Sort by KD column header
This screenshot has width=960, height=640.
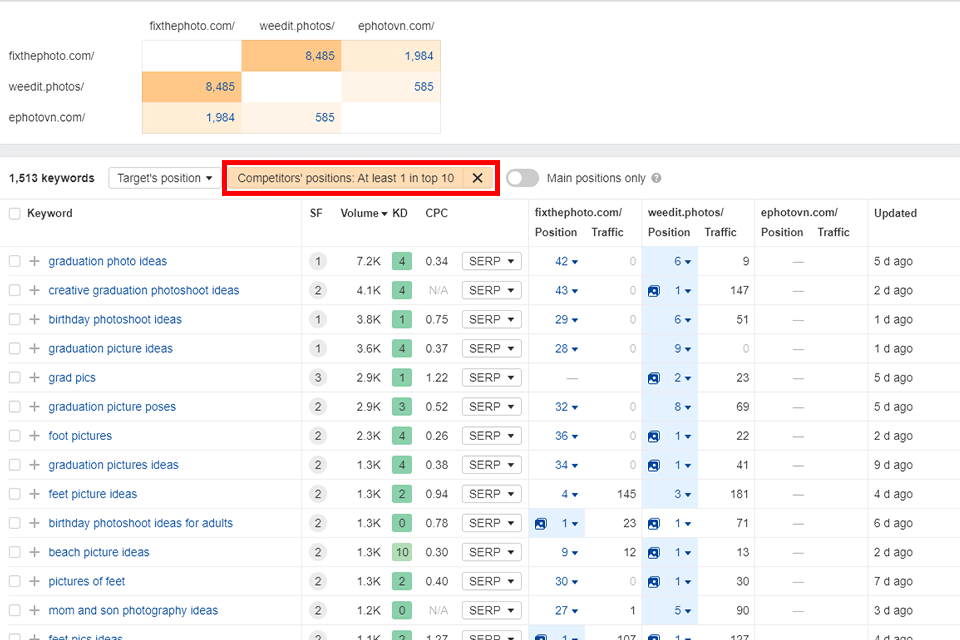[x=400, y=213]
